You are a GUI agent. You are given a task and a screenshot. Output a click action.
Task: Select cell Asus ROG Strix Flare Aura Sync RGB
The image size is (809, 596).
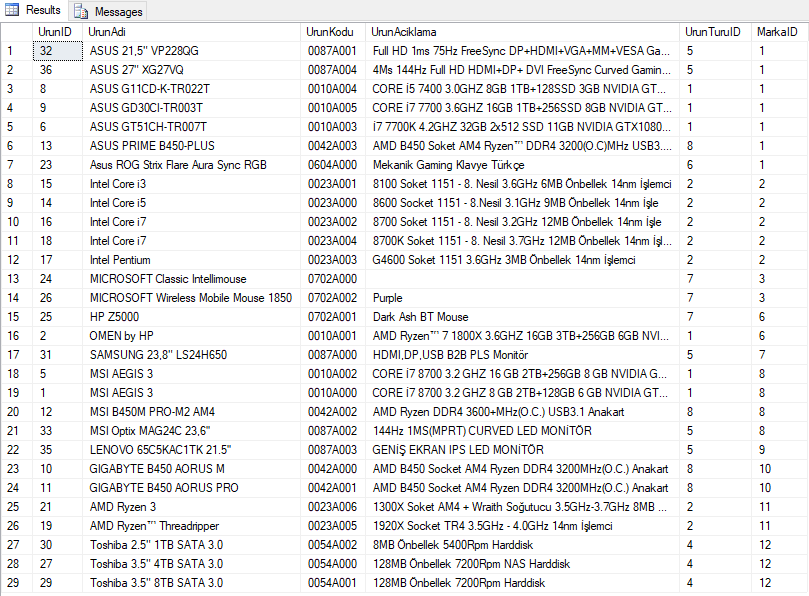[x=191, y=165]
